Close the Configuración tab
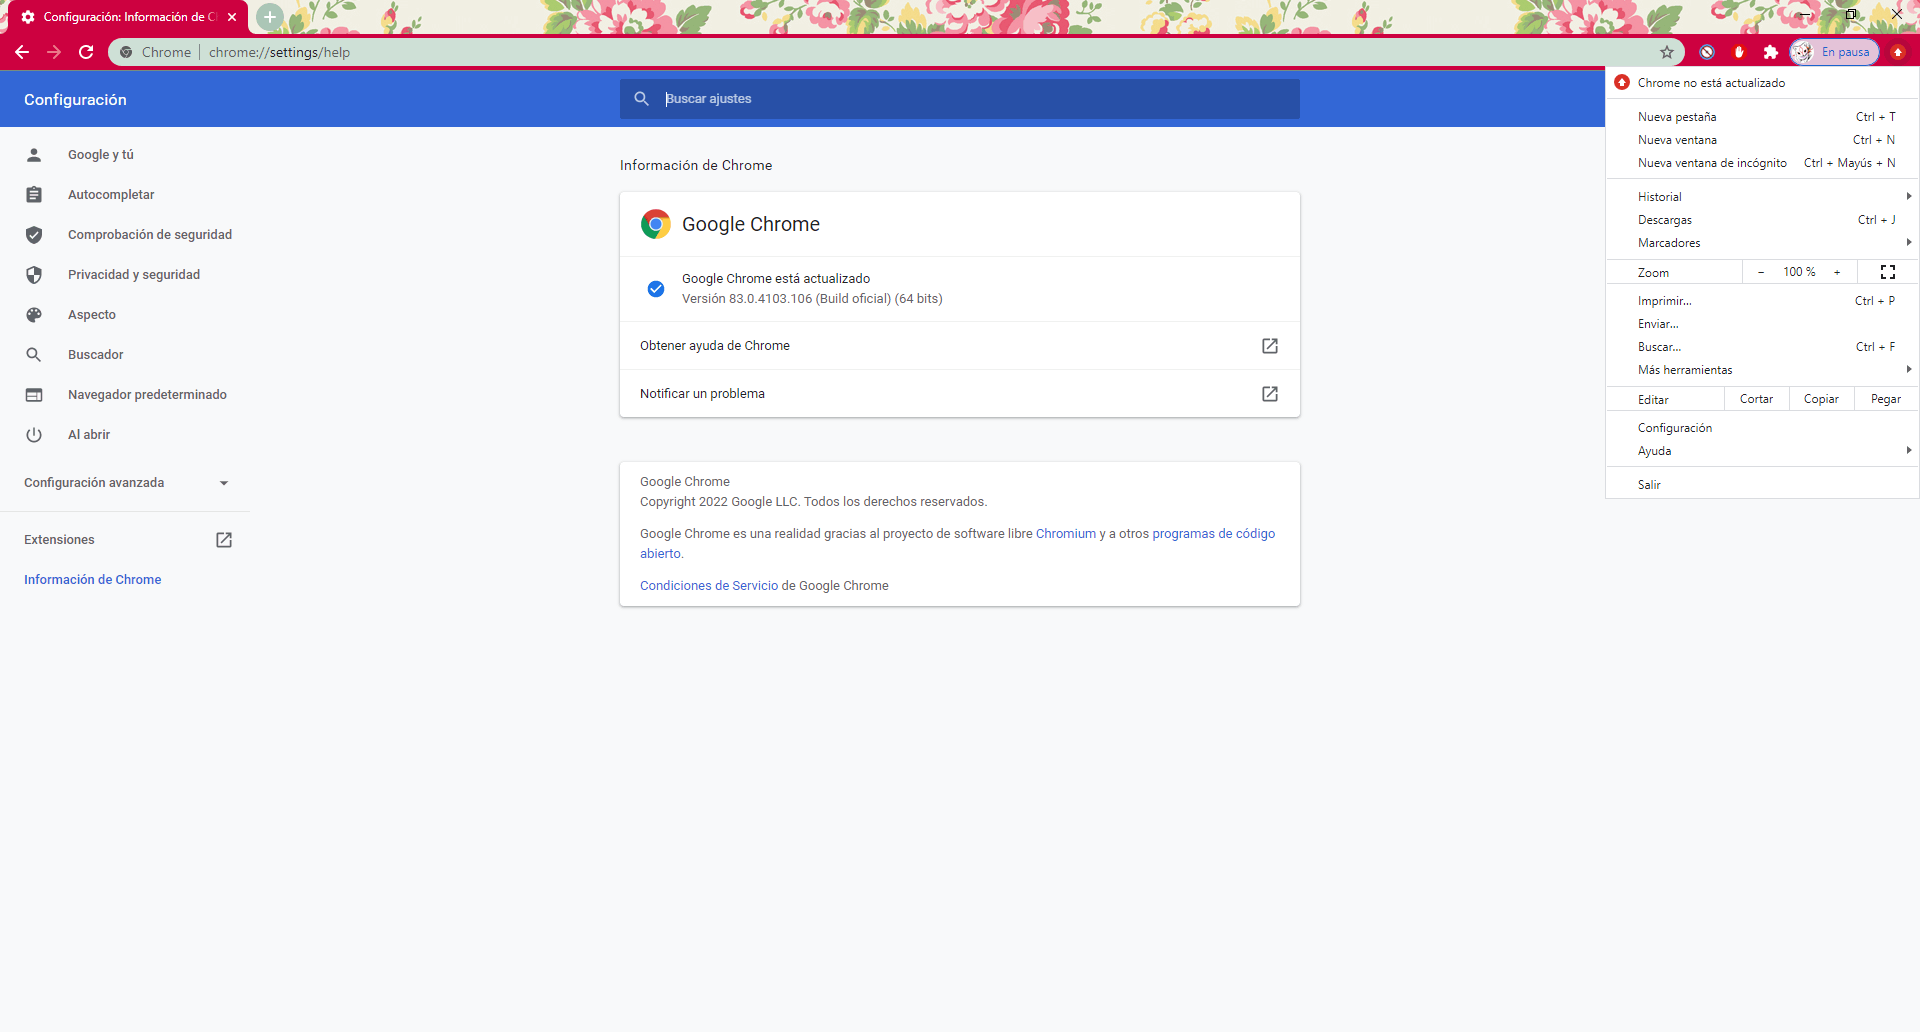Image resolution: width=1920 pixels, height=1032 pixels. click(232, 17)
